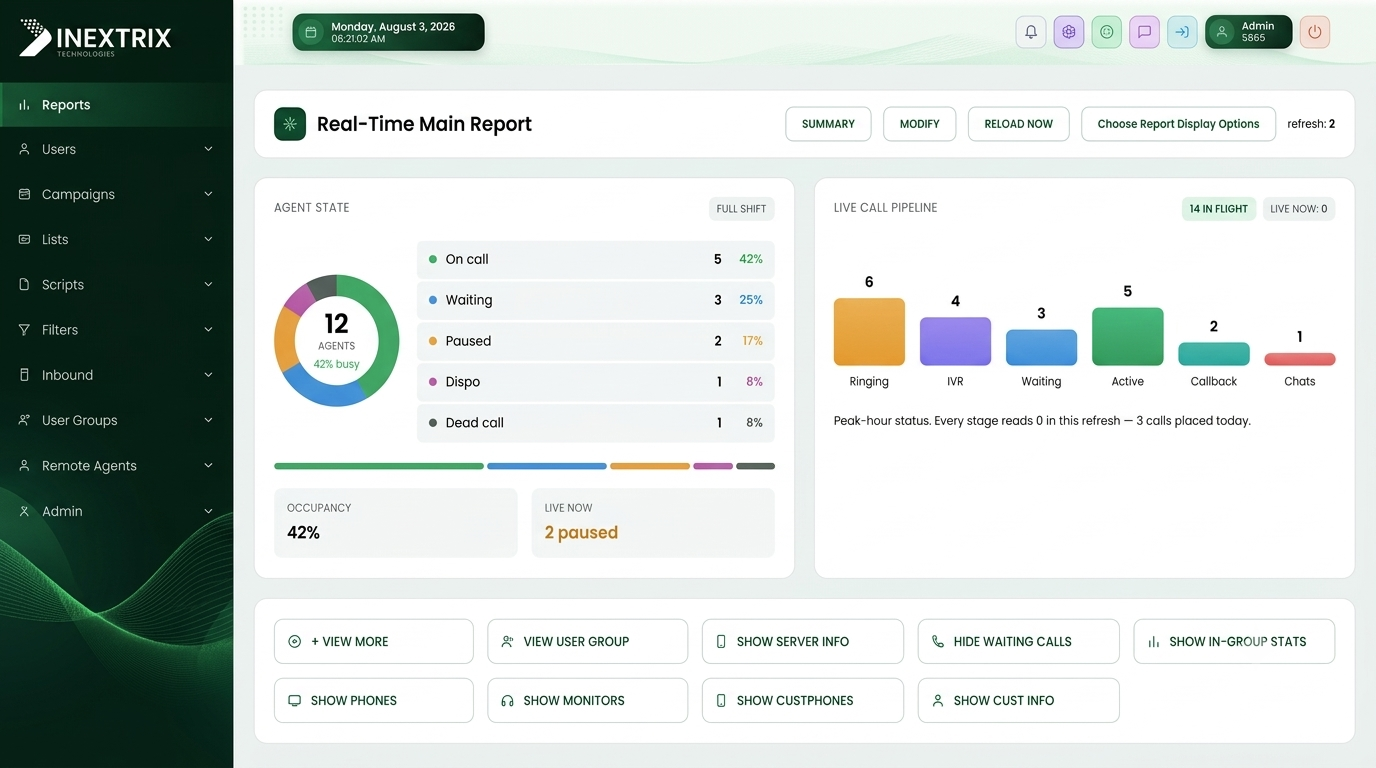Click the Inextrix Technologies logo

pyautogui.click(x=96, y=38)
